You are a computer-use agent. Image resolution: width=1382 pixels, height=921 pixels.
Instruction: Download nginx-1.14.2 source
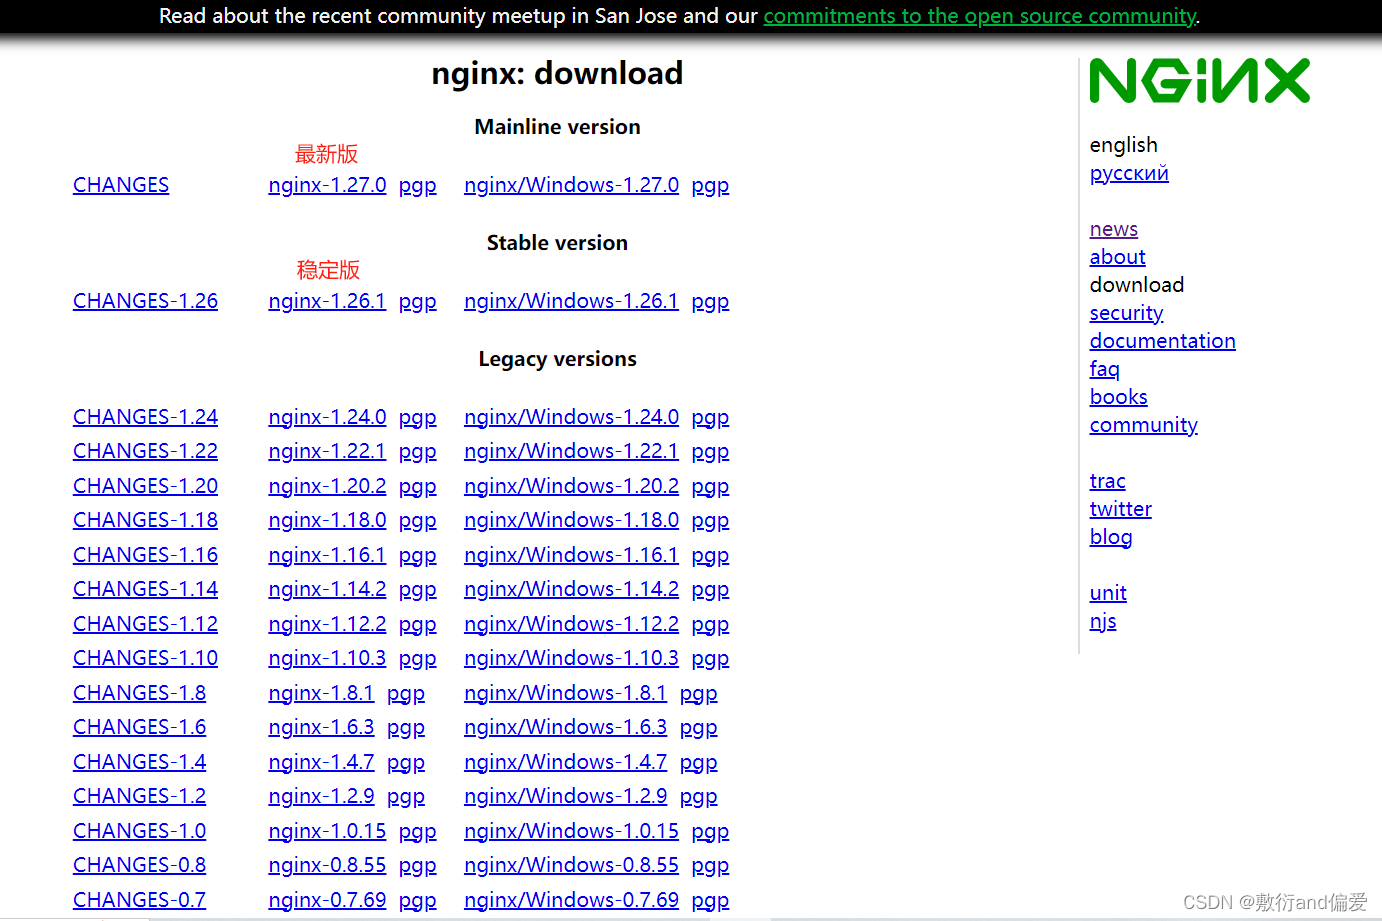[327, 589]
